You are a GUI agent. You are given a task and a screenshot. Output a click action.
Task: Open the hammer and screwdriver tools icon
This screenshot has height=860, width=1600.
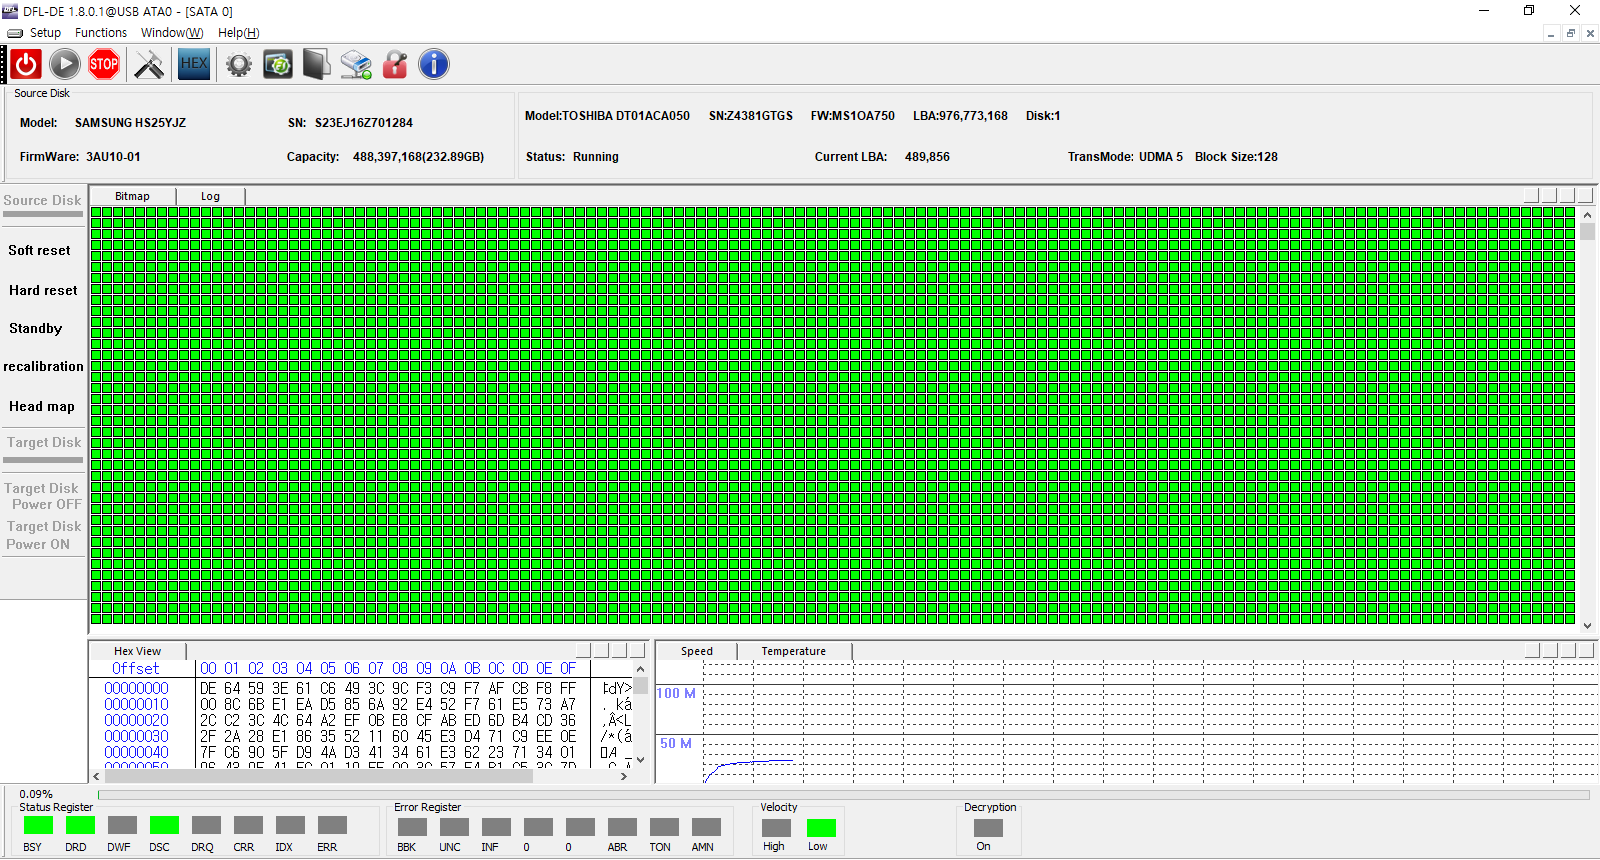149,65
